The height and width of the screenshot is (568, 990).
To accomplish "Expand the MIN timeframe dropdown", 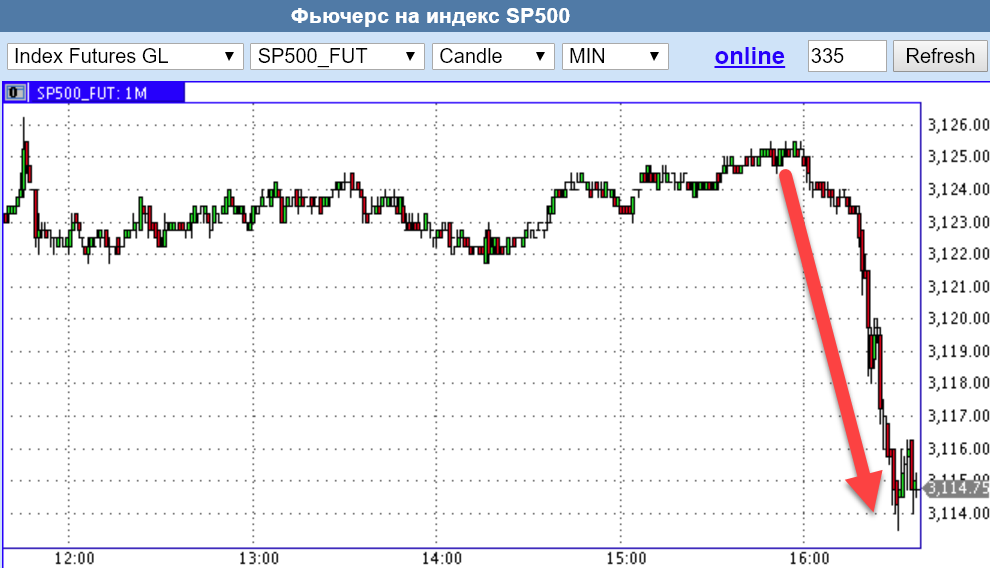I will point(615,56).
